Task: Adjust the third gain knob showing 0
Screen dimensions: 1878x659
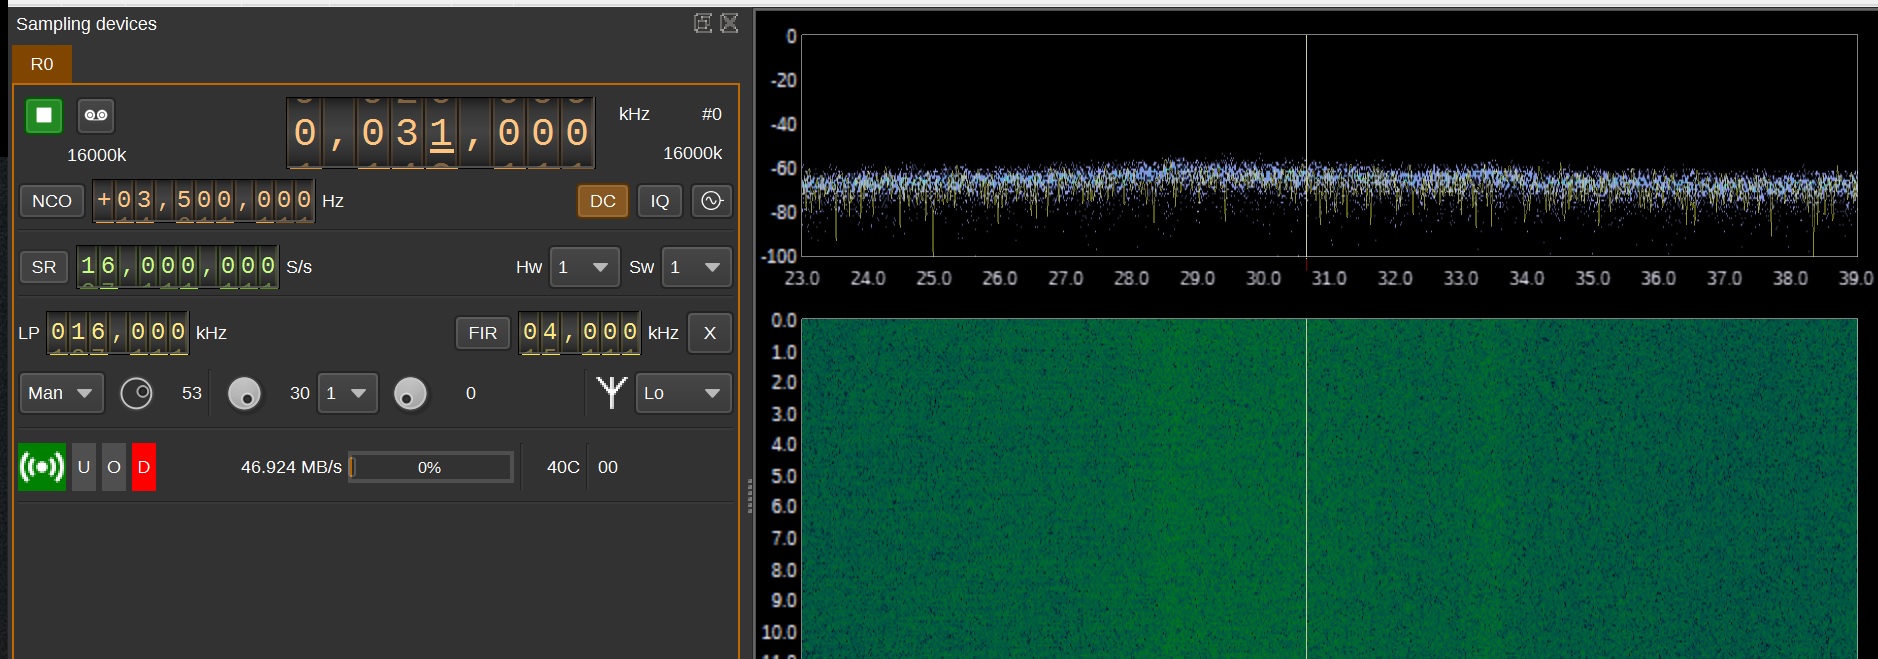Action: [410, 394]
